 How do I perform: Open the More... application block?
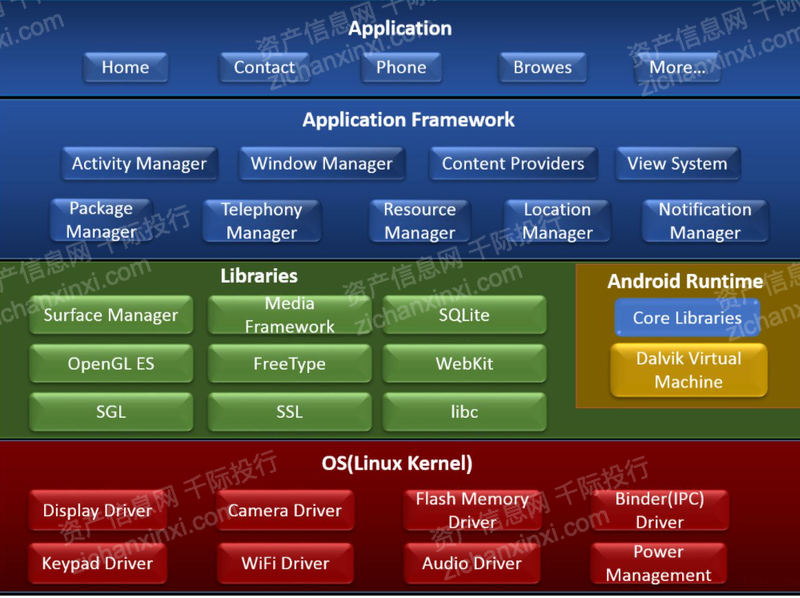pos(677,68)
